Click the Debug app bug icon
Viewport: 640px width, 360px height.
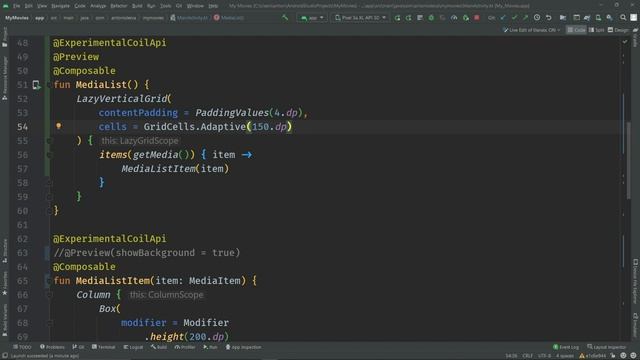[431, 18]
